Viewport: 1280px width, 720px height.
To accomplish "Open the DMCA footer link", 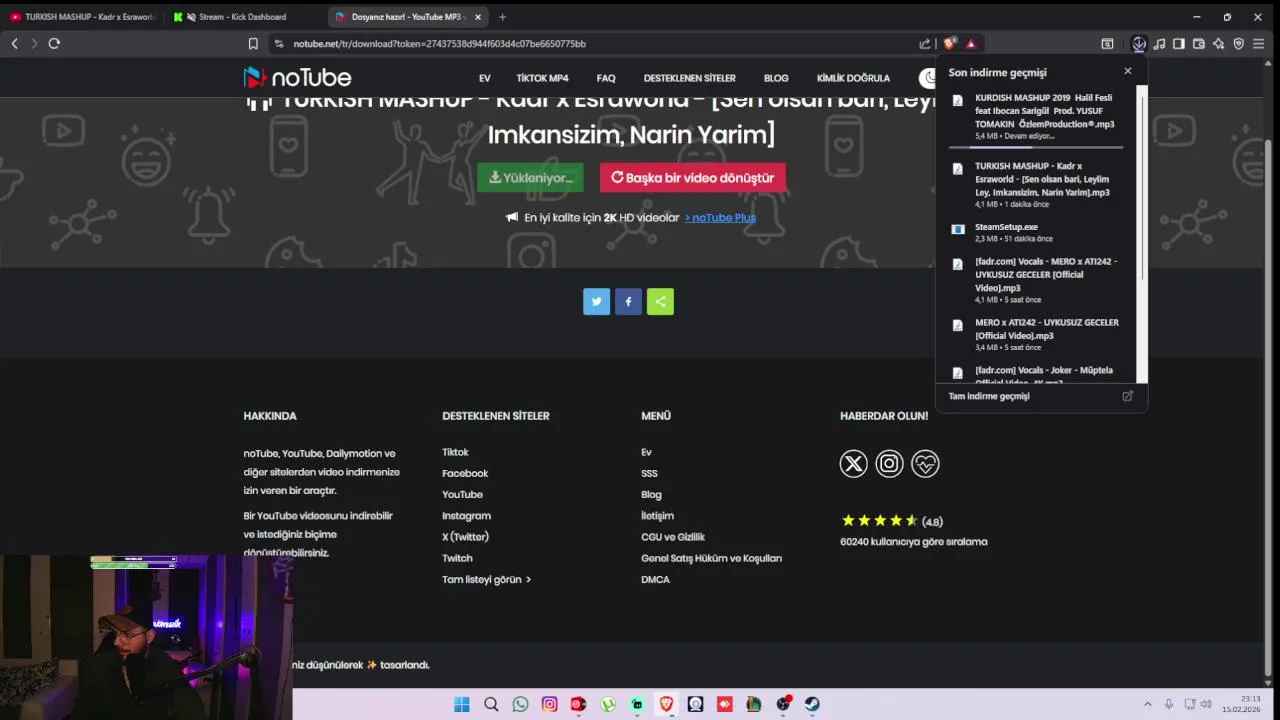I will coord(655,579).
